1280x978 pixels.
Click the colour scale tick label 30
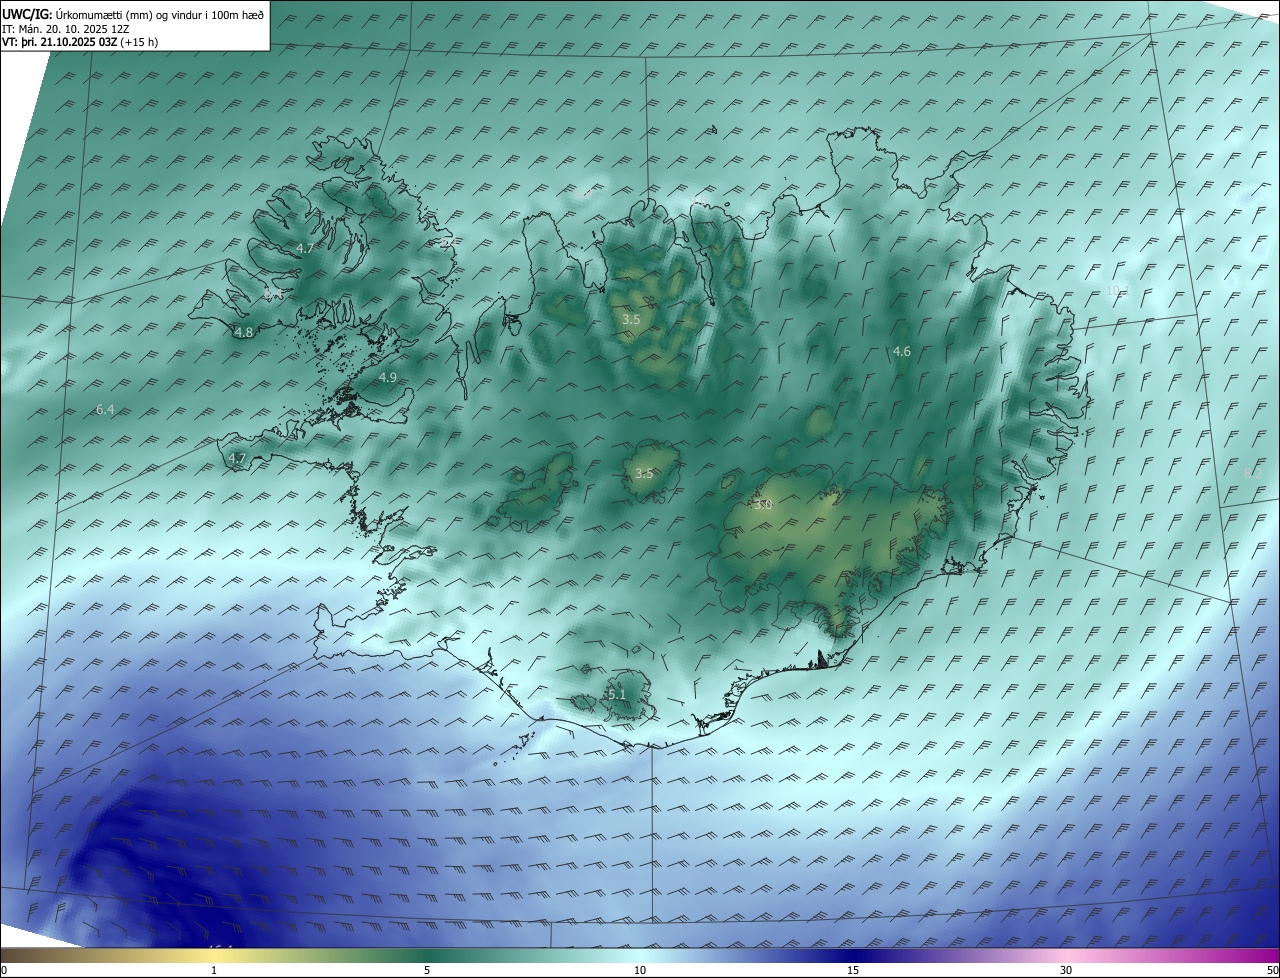[x=1066, y=971]
